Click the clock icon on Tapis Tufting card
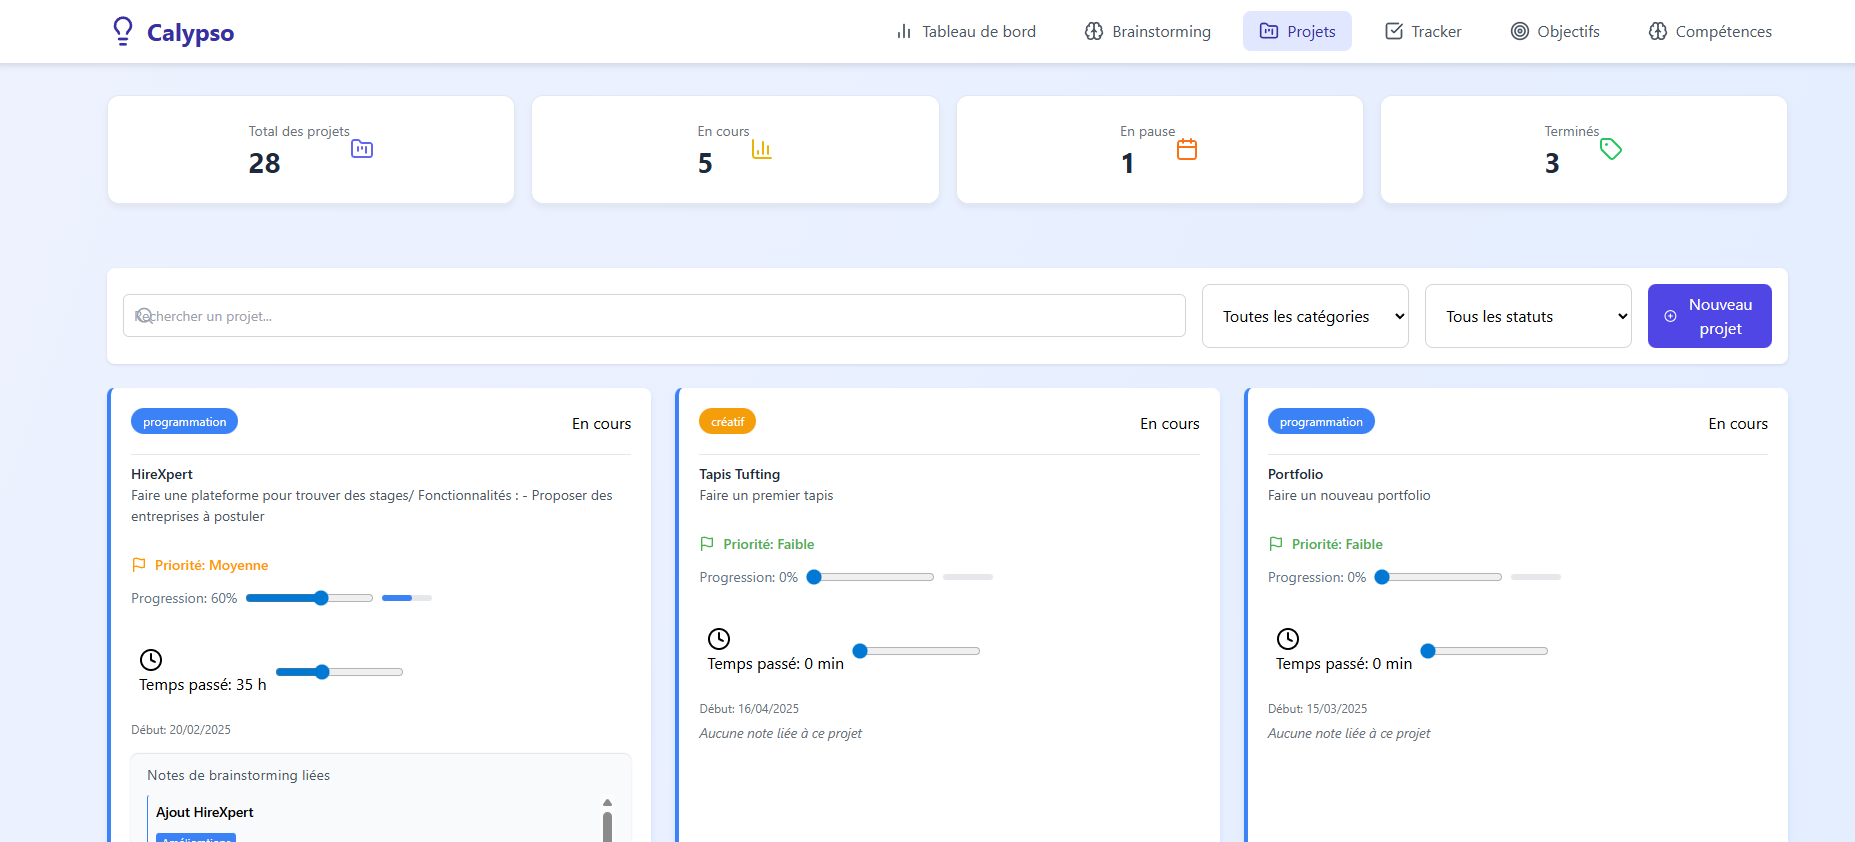The image size is (1855, 842). pyautogui.click(x=719, y=638)
